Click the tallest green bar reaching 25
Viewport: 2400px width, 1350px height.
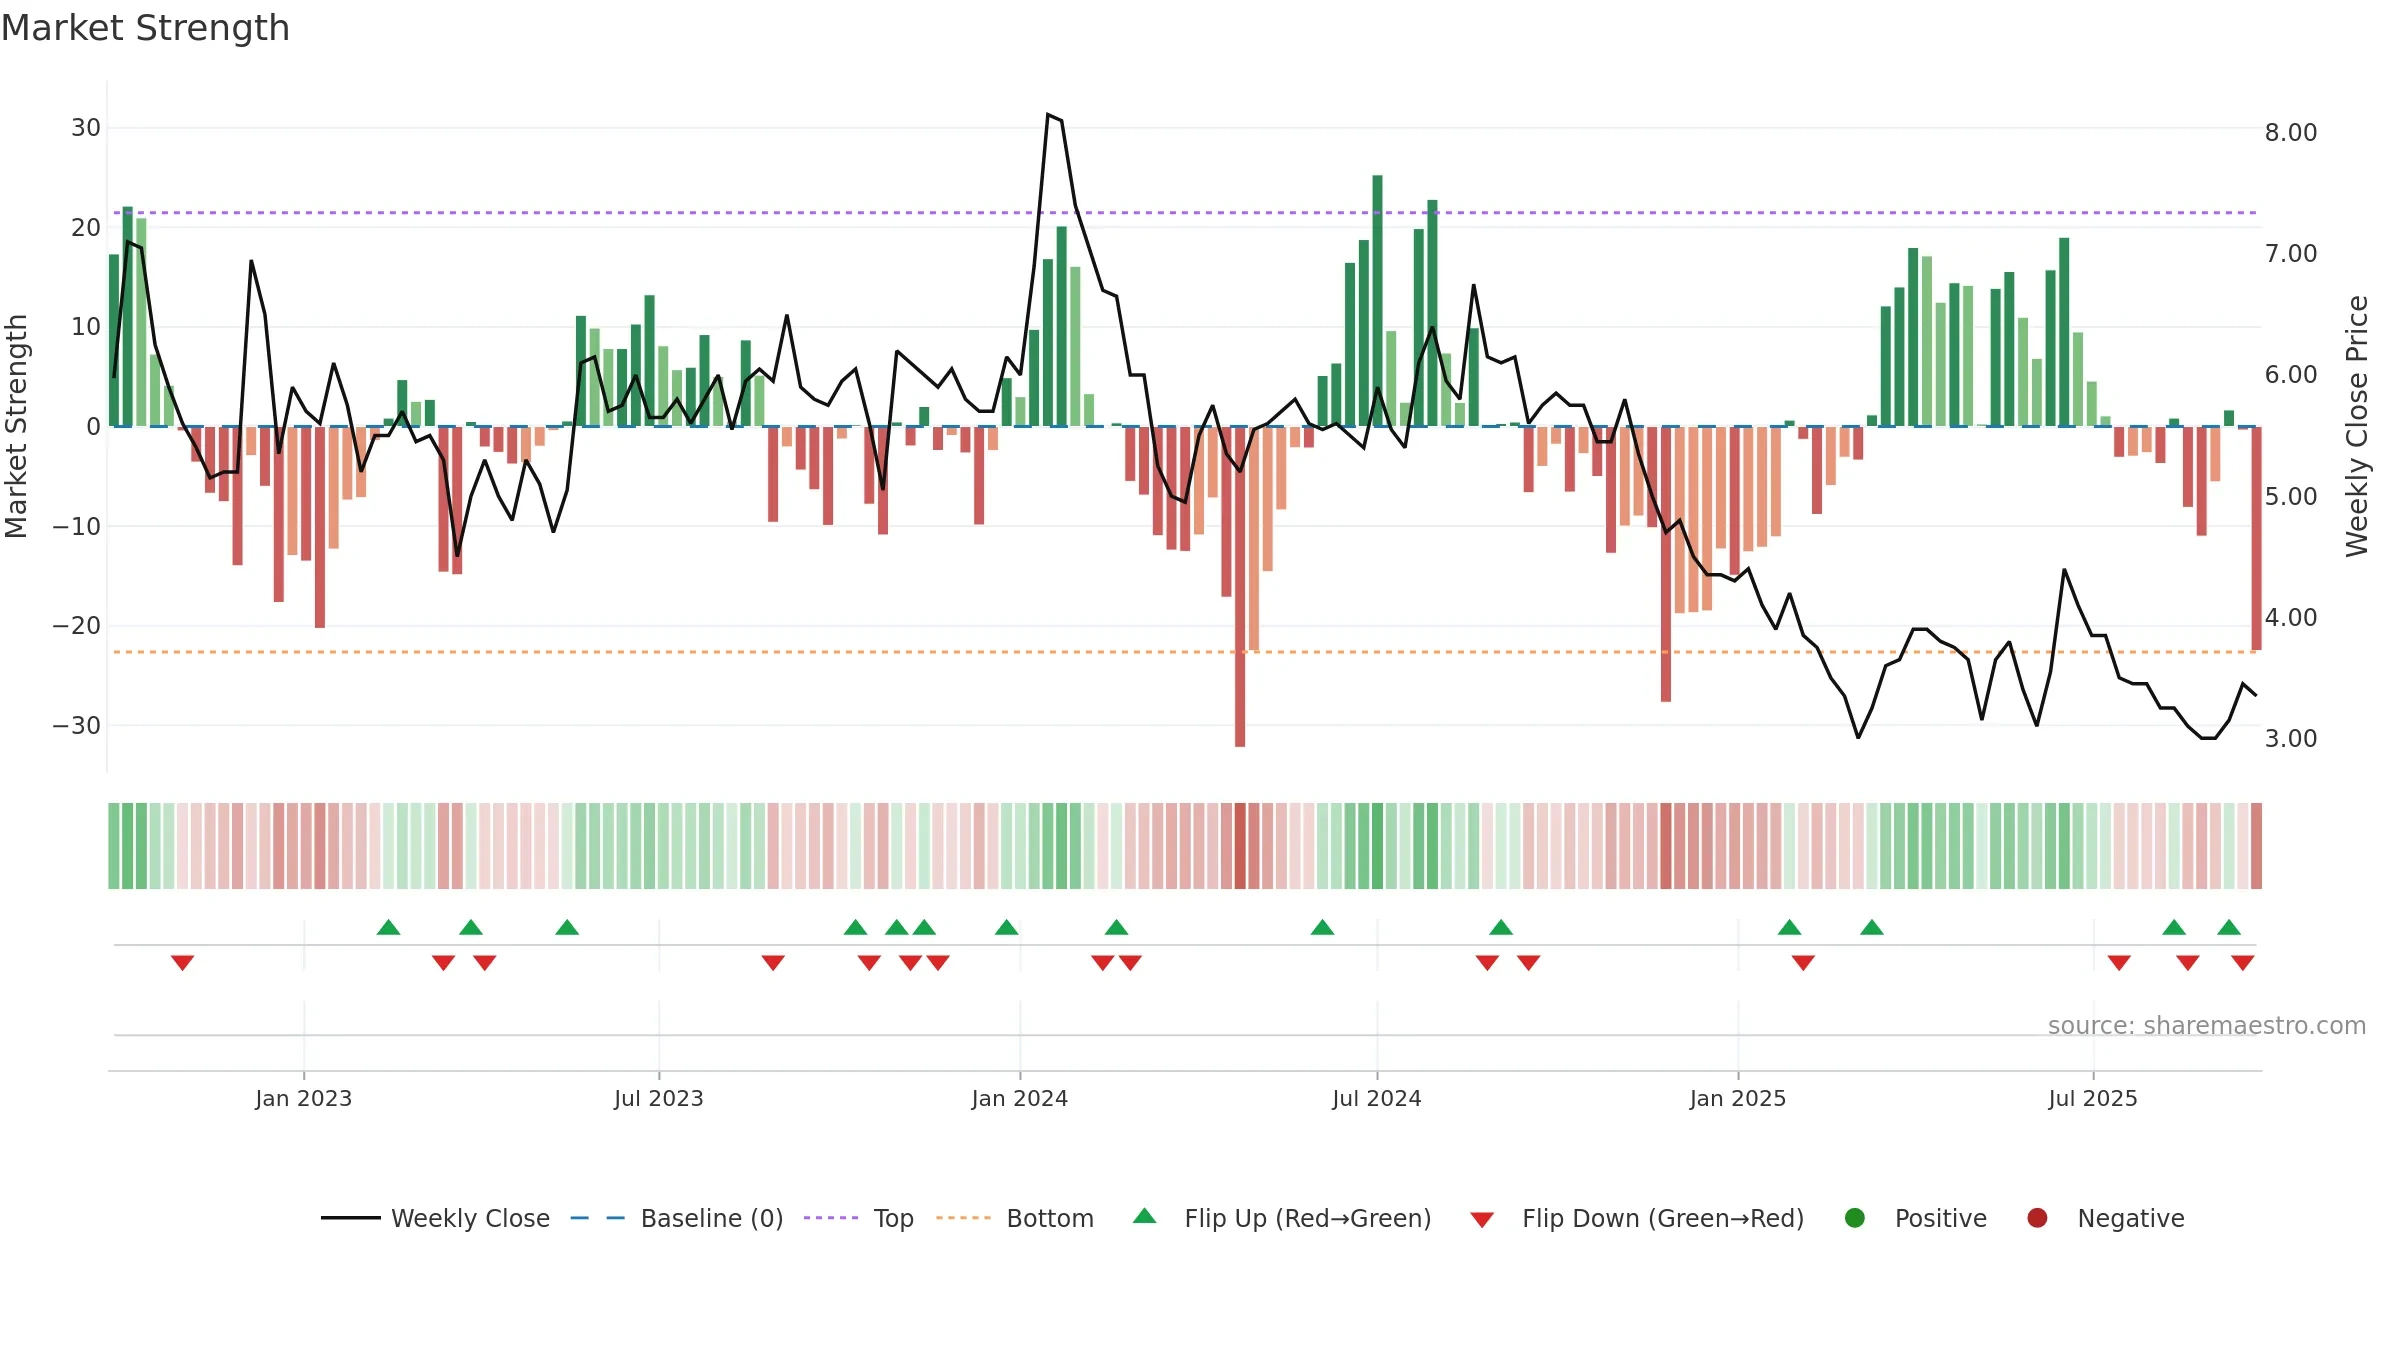(1377, 301)
